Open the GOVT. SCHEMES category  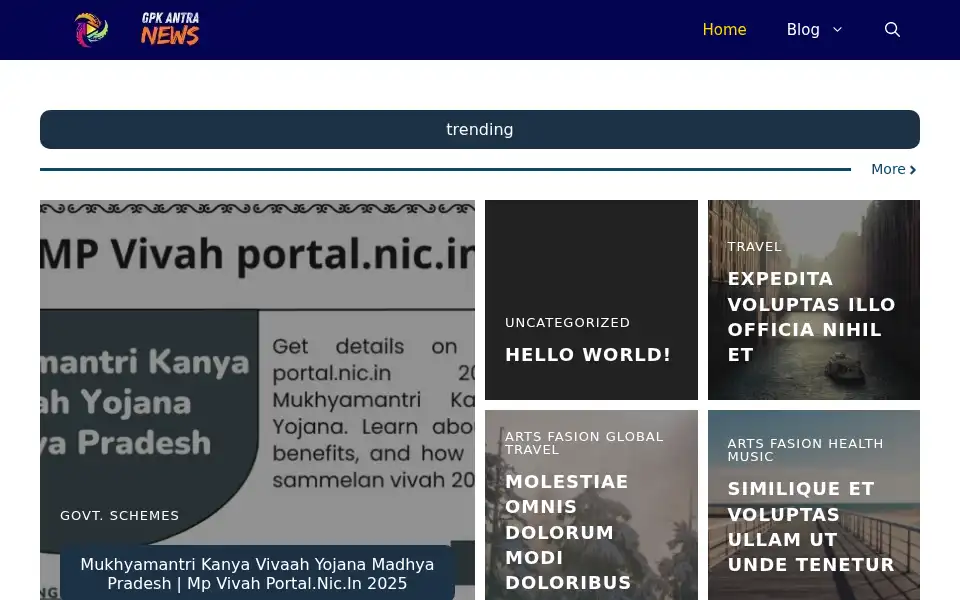[x=119, y=516]
